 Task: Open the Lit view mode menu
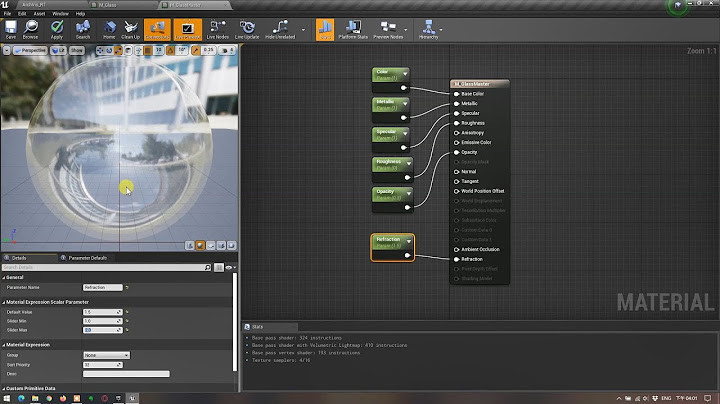pos(58,50)
